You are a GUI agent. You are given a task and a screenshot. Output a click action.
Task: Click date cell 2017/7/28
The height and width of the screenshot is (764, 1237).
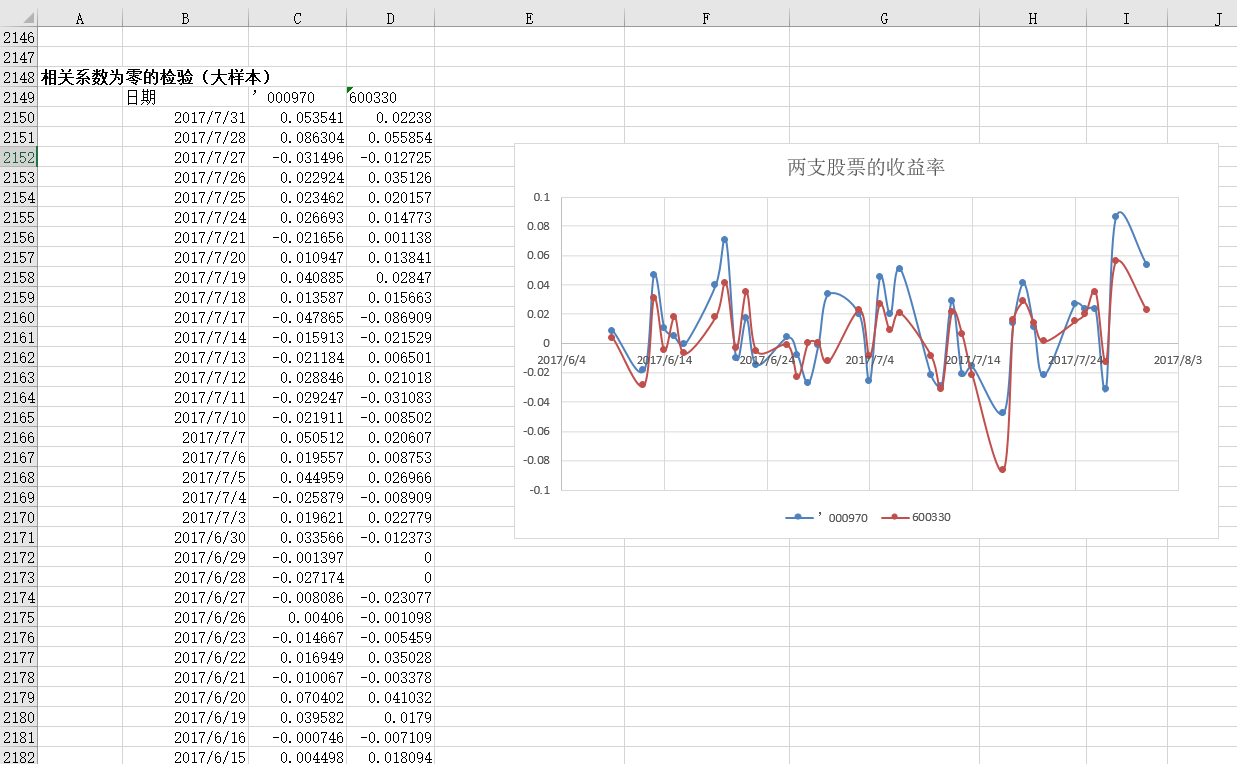pos(186,137)
